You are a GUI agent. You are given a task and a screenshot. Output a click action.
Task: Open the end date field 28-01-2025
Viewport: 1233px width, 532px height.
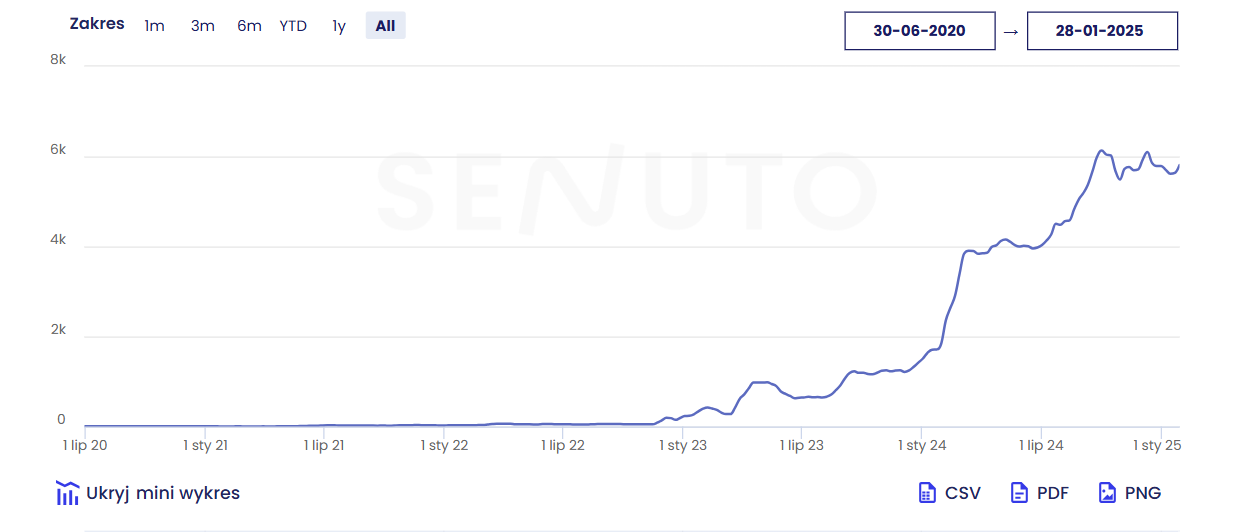(x=1099, y=31)
